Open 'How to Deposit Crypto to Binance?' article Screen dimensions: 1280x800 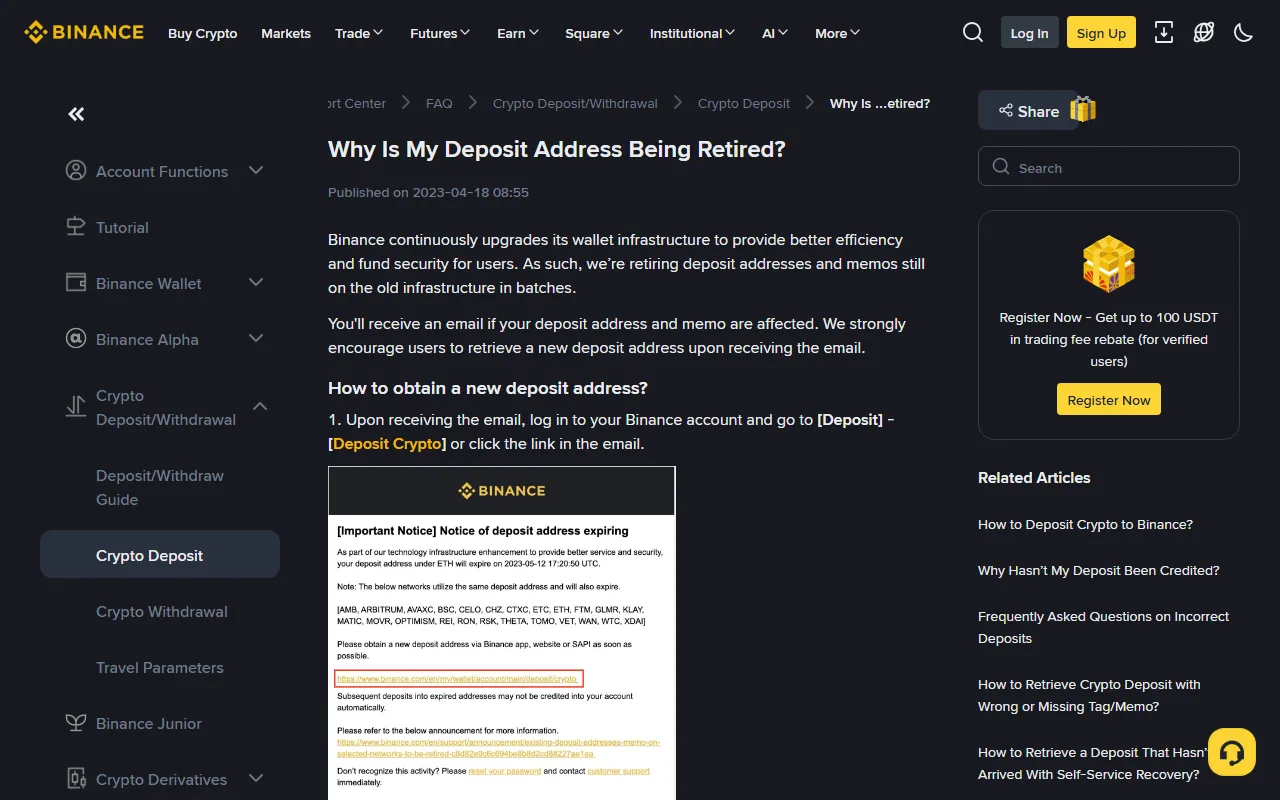[1085, 525]
